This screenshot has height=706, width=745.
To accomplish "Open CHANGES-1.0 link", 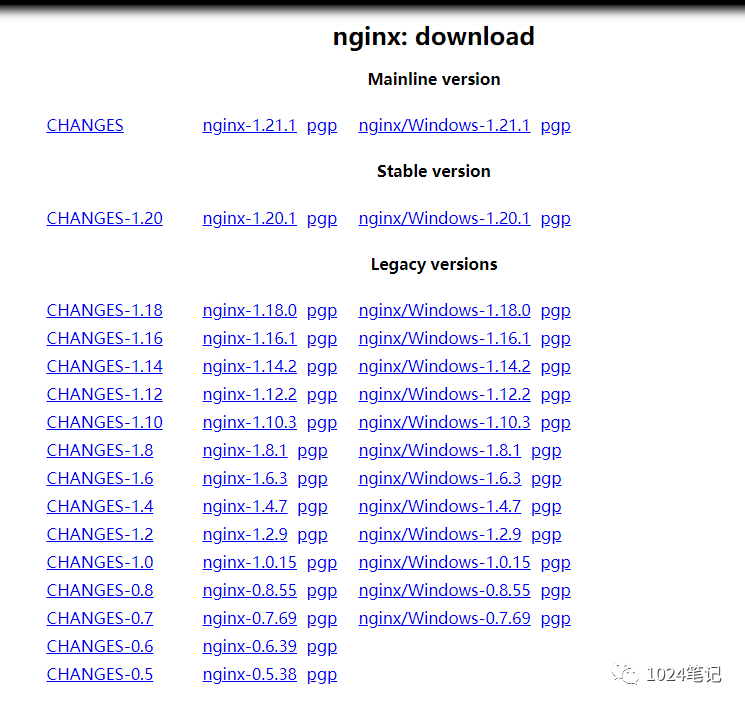I will pos(100,563).
